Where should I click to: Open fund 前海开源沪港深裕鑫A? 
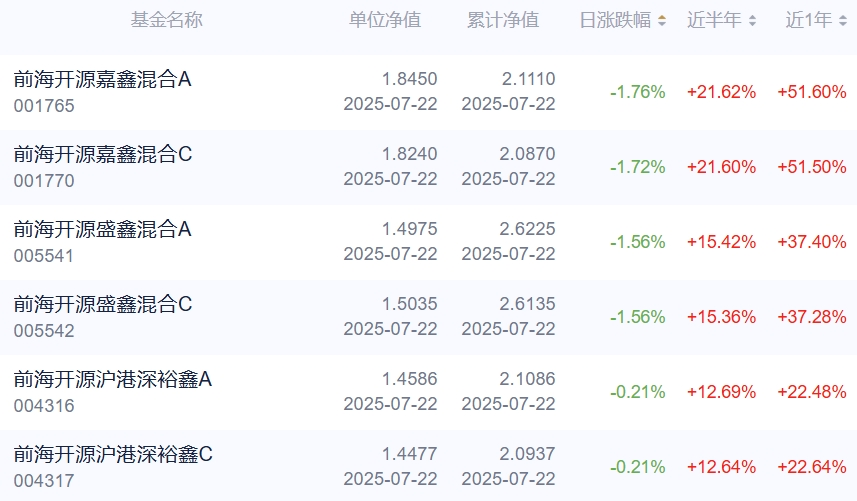113,379
